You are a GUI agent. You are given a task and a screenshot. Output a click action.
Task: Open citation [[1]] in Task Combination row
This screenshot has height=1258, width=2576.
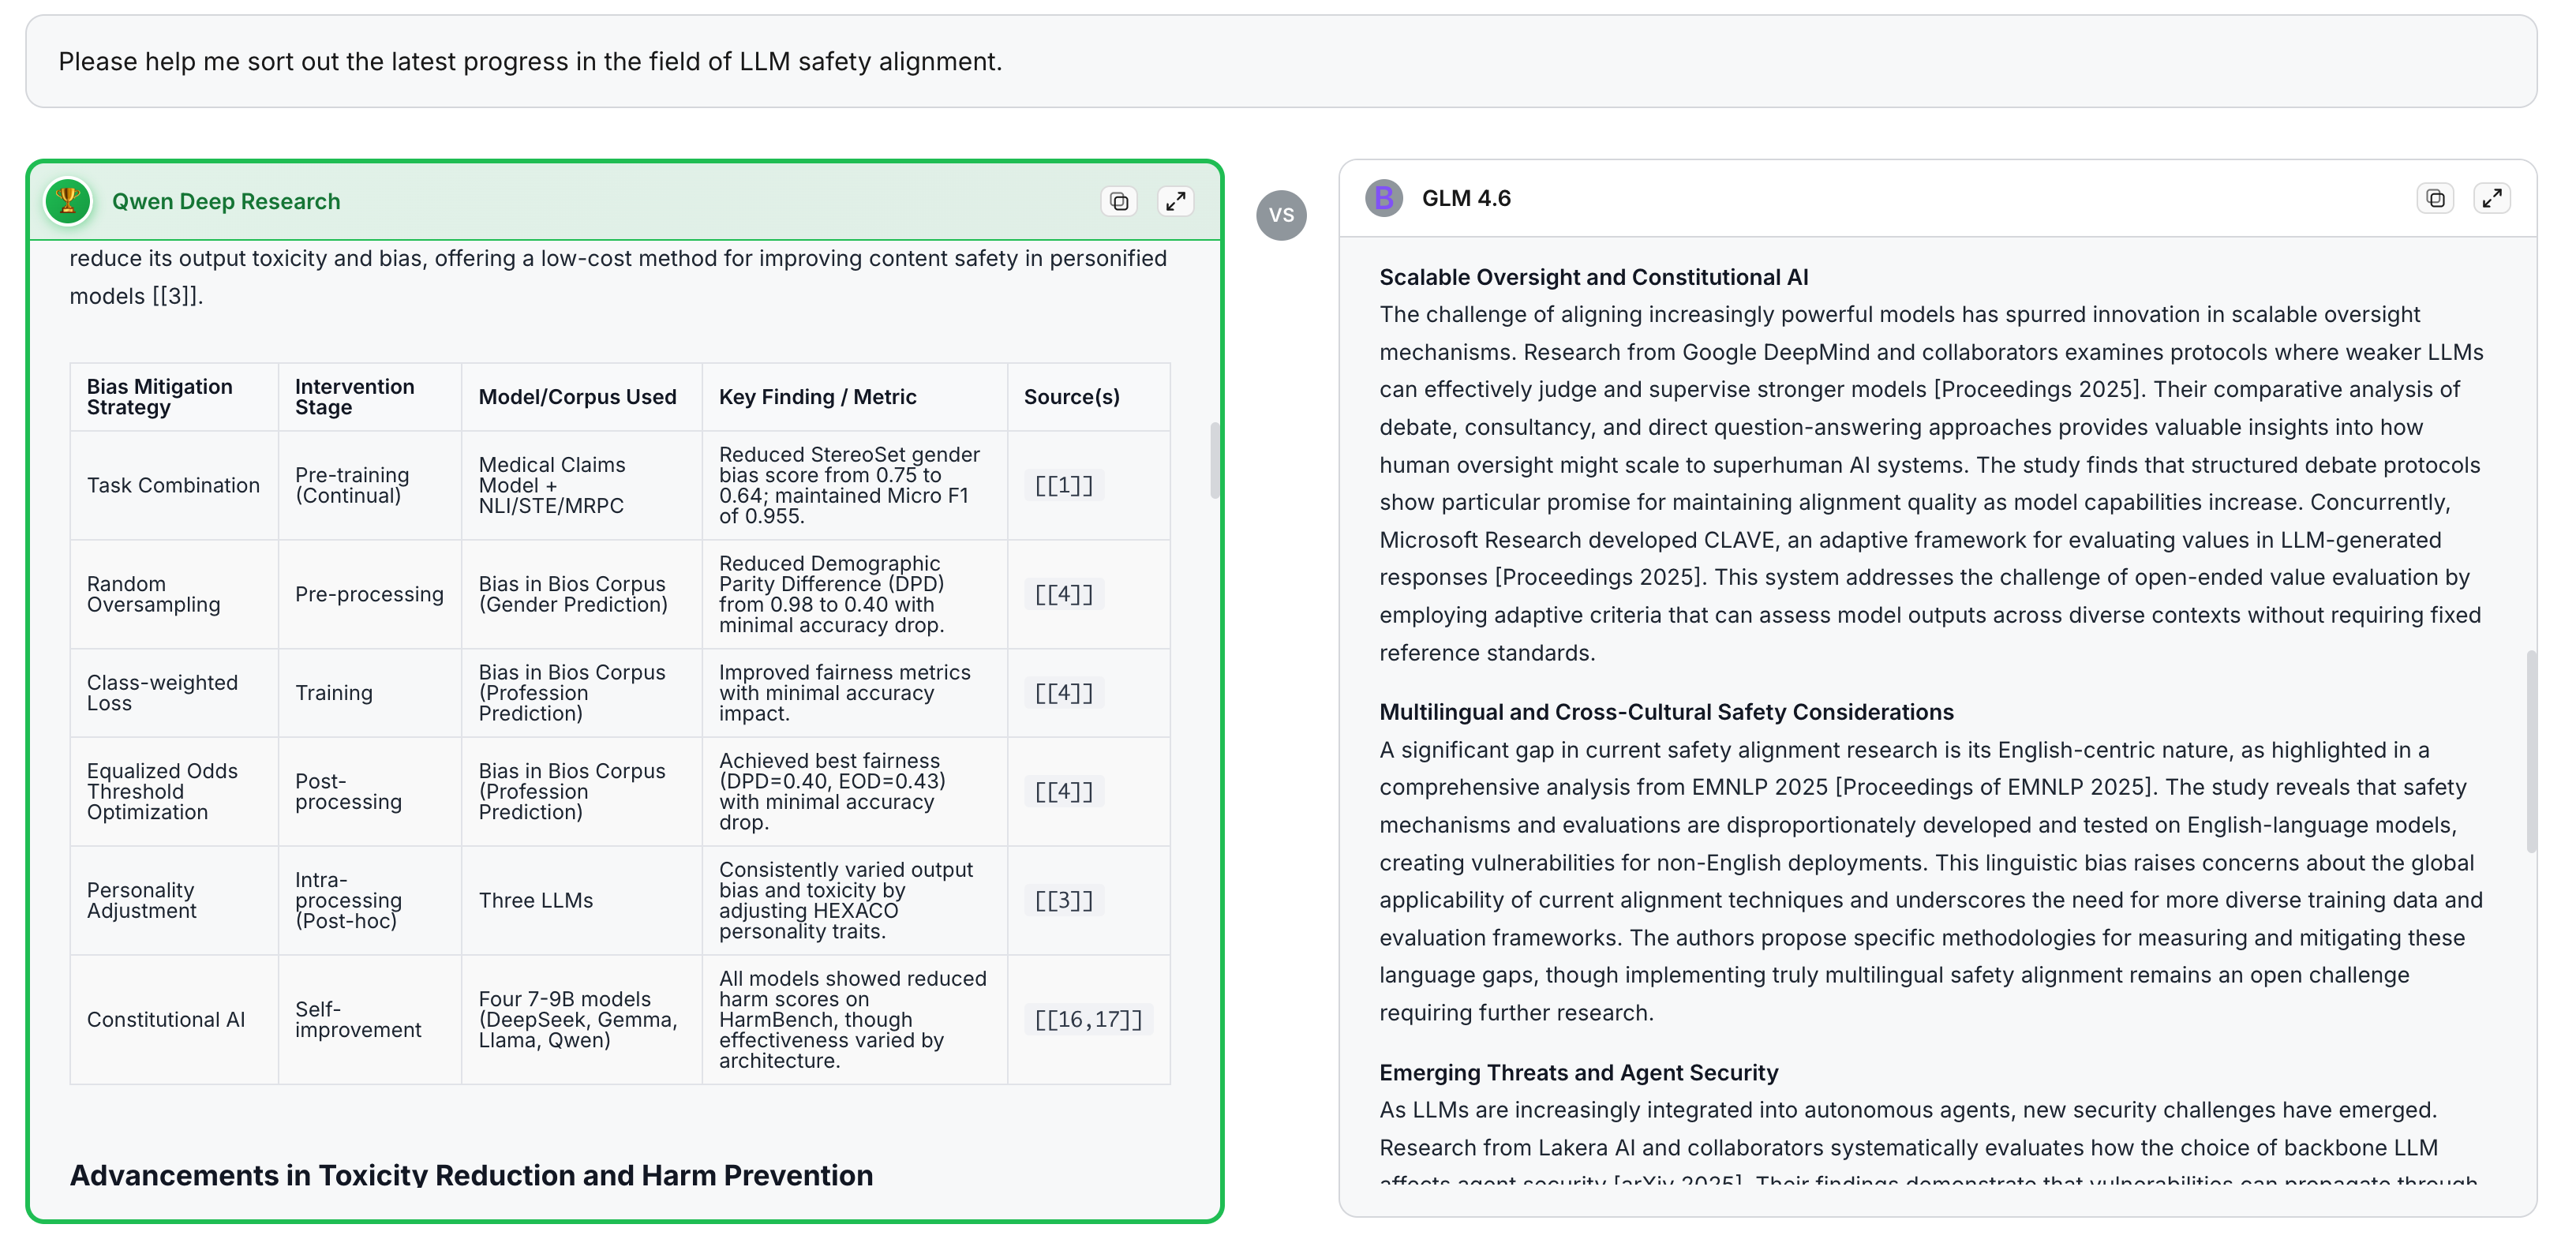point(1063,486)
